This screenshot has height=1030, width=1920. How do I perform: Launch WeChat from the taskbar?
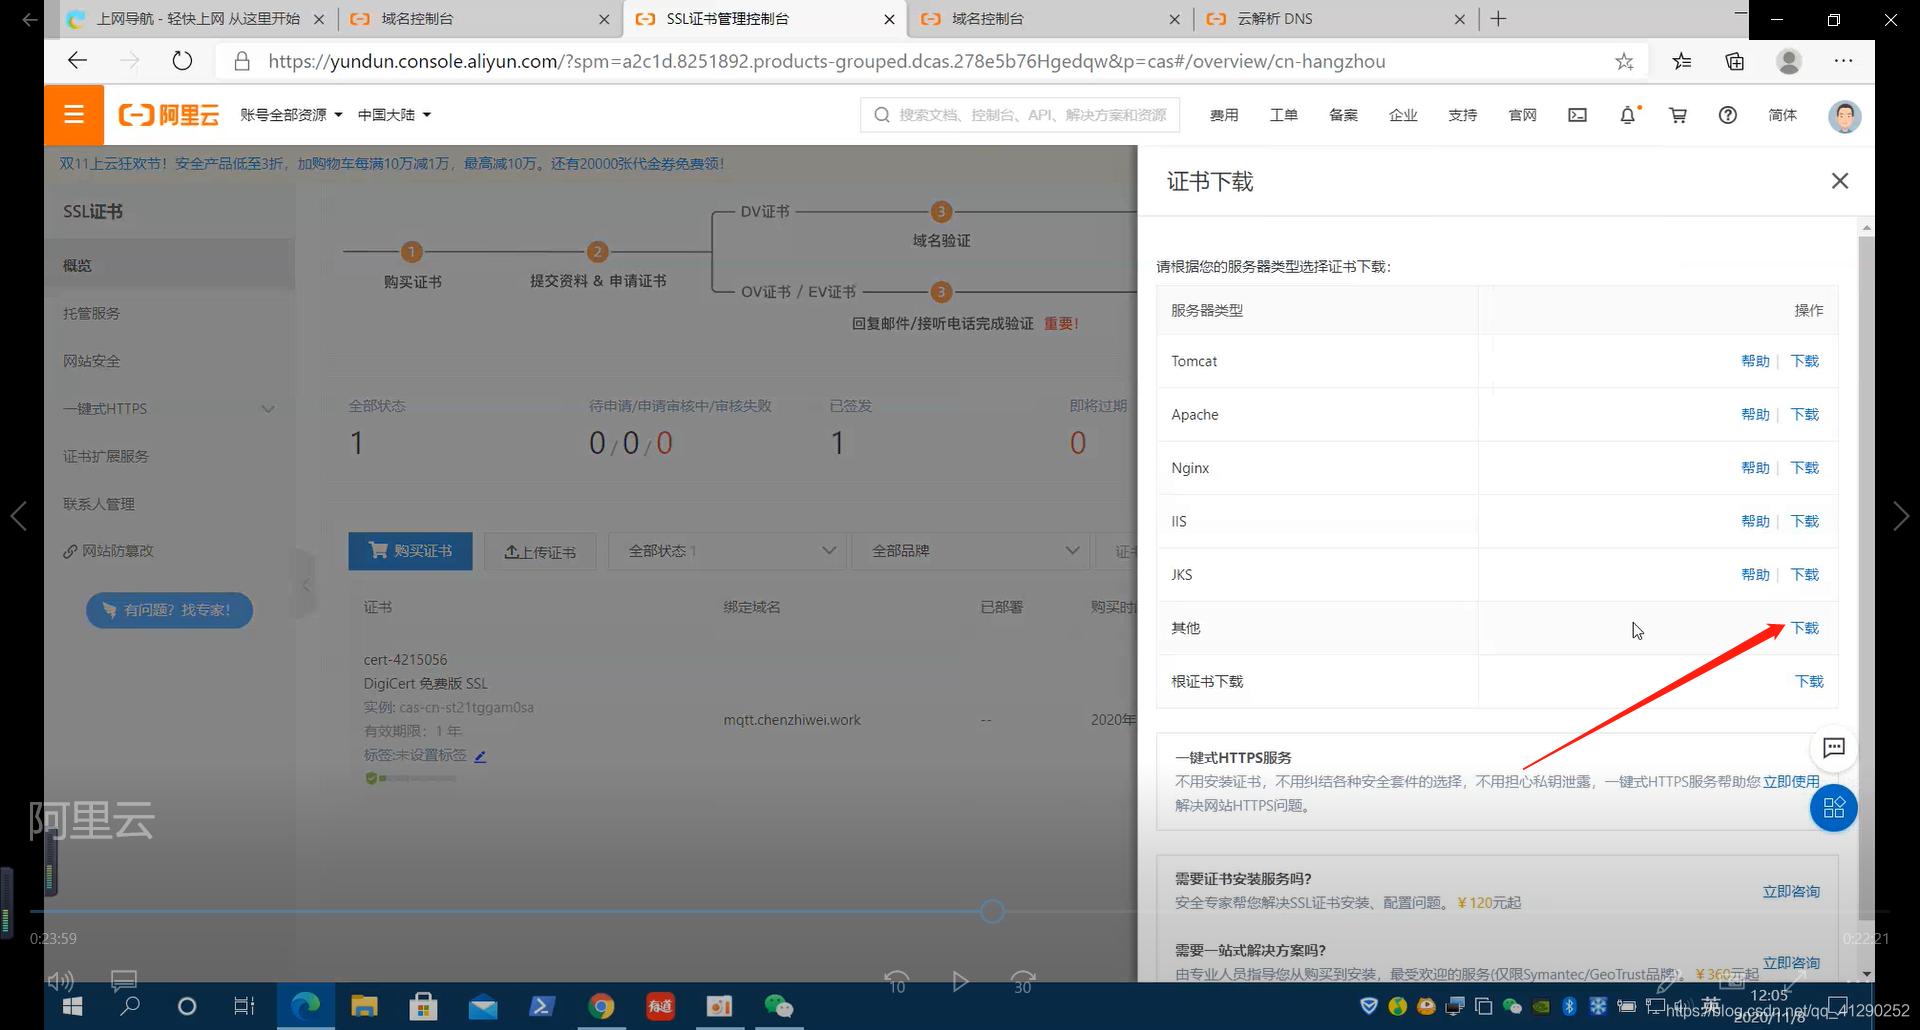779,1006
